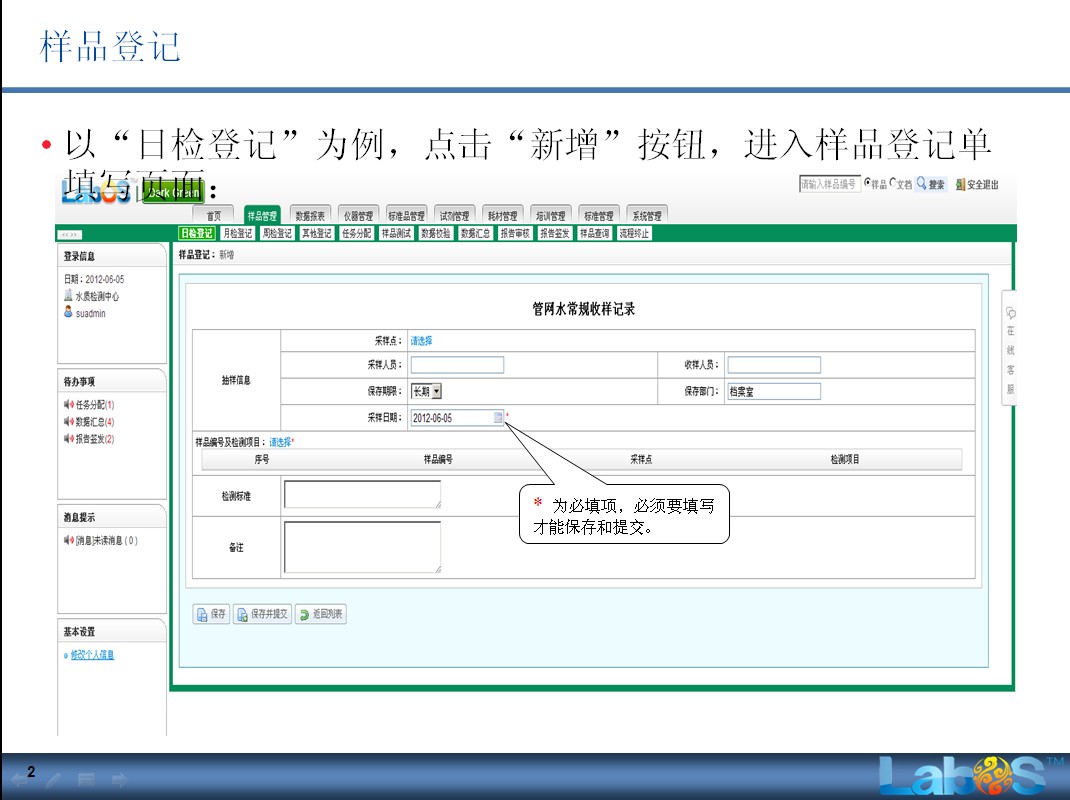Click the magnifier 搜索 search icon
The width and height of the screenshot is (1070, 800).
point(921,184)
